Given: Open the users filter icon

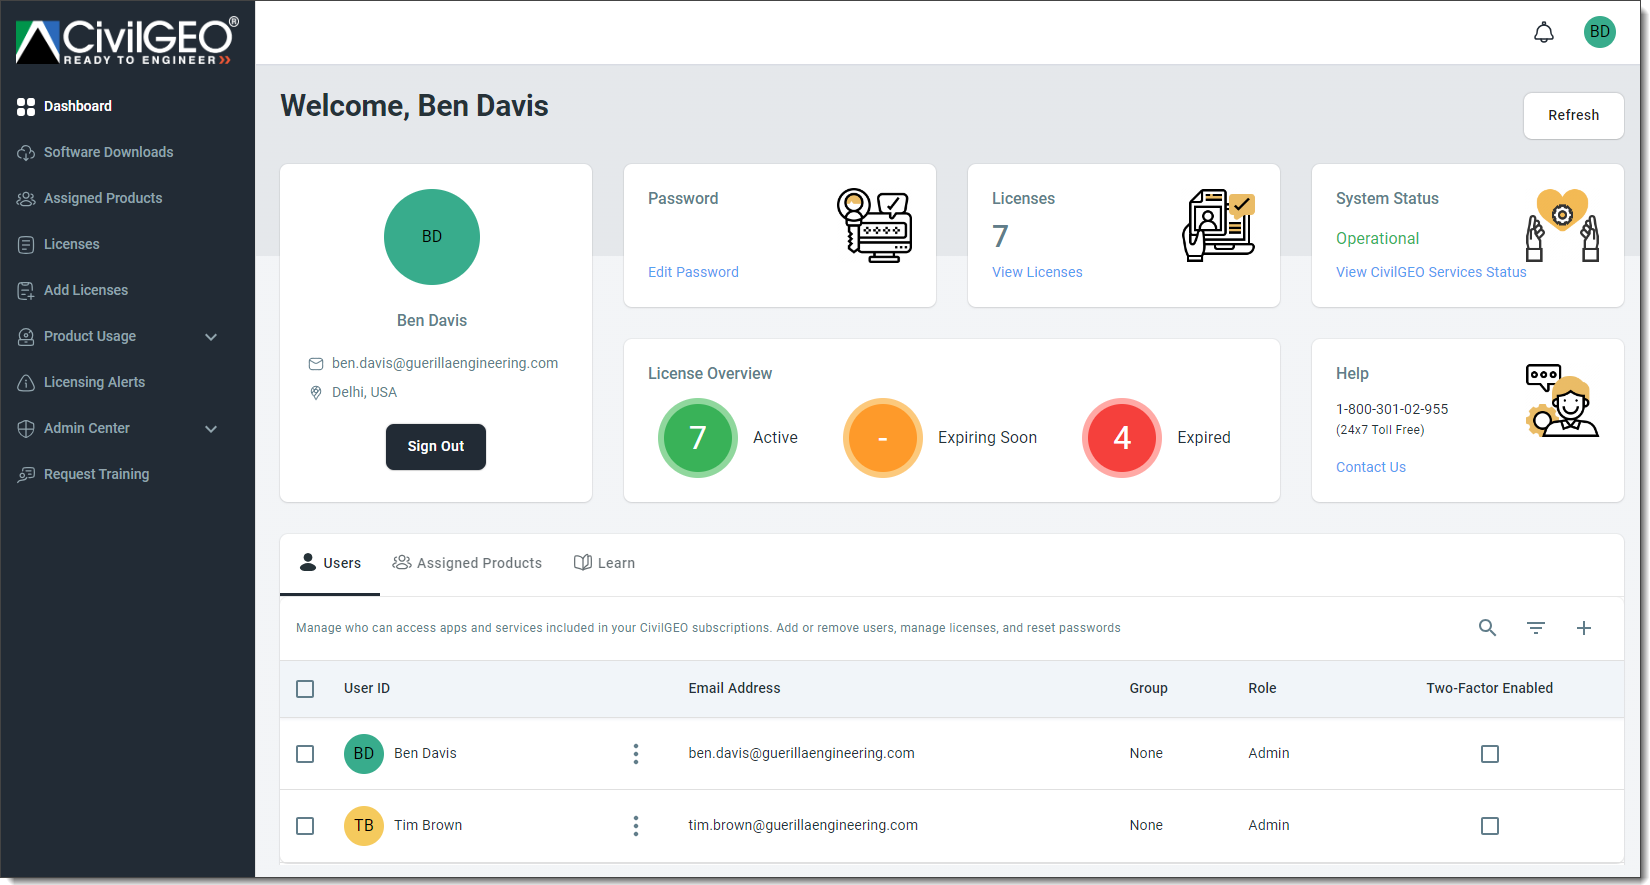Looking at the screenshot, I should pyautogui.click(x=1536, y=628).
